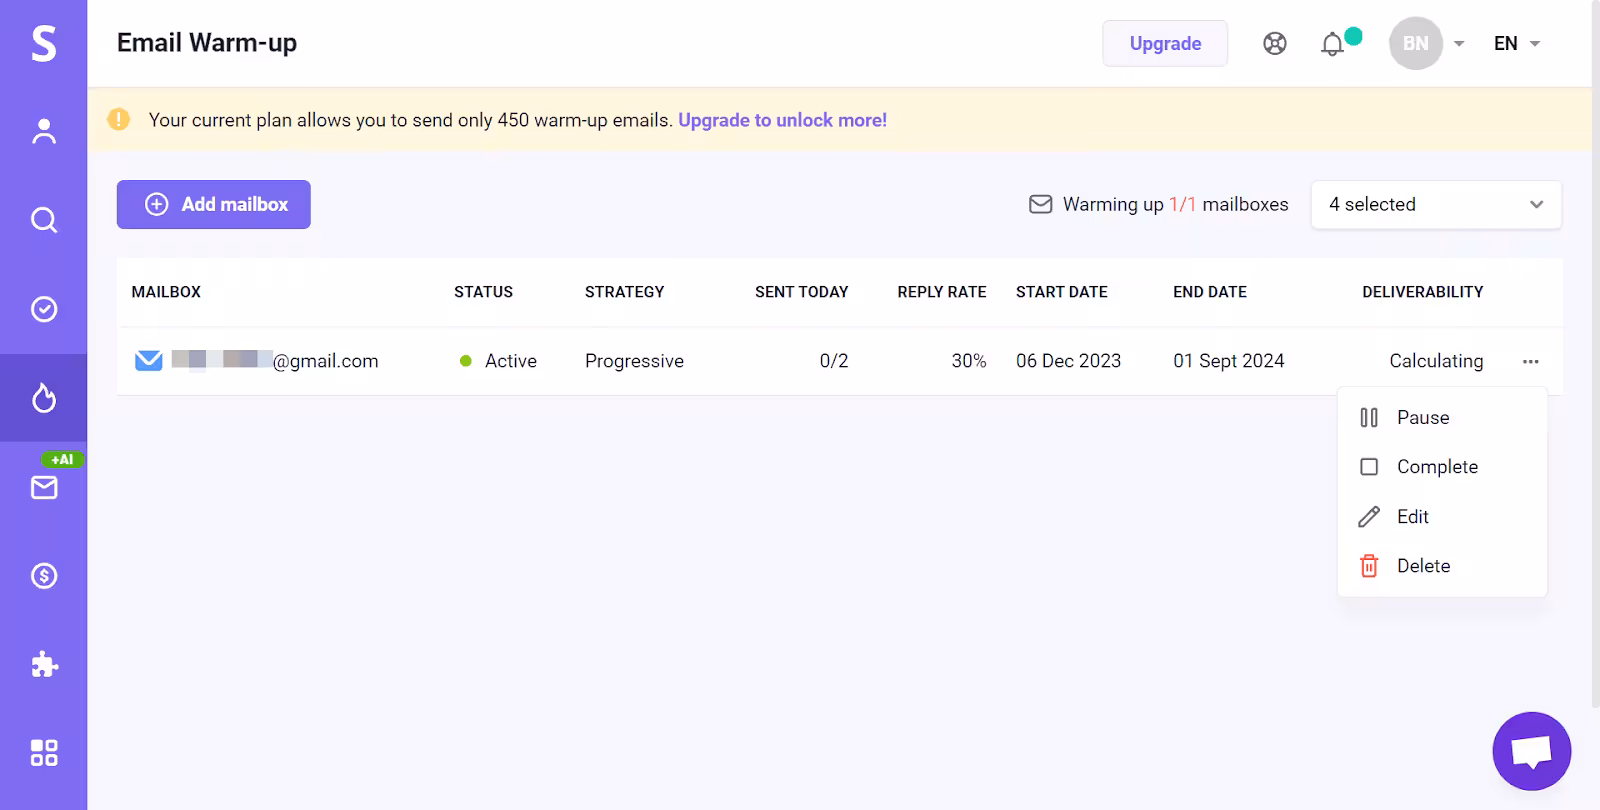Click the Snov.io S logo

click(43, 43)
